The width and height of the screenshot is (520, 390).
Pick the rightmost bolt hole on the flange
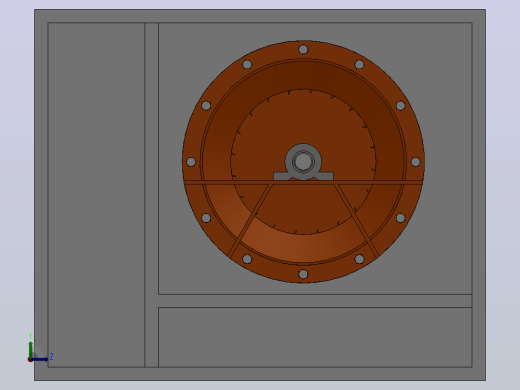click(415, 162)
